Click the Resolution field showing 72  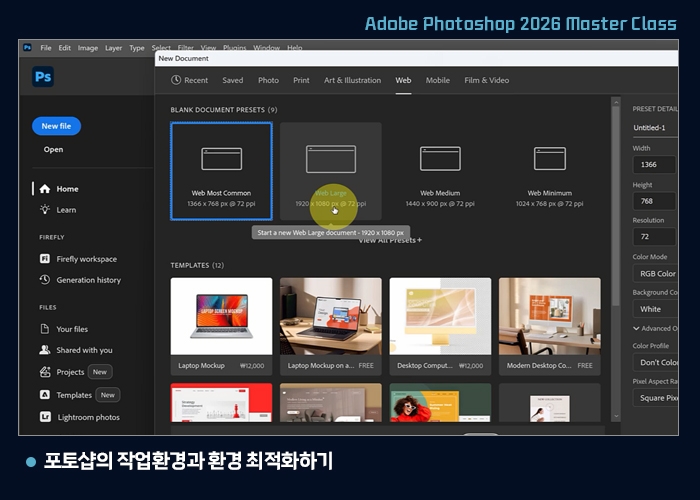tap(654, 237)
